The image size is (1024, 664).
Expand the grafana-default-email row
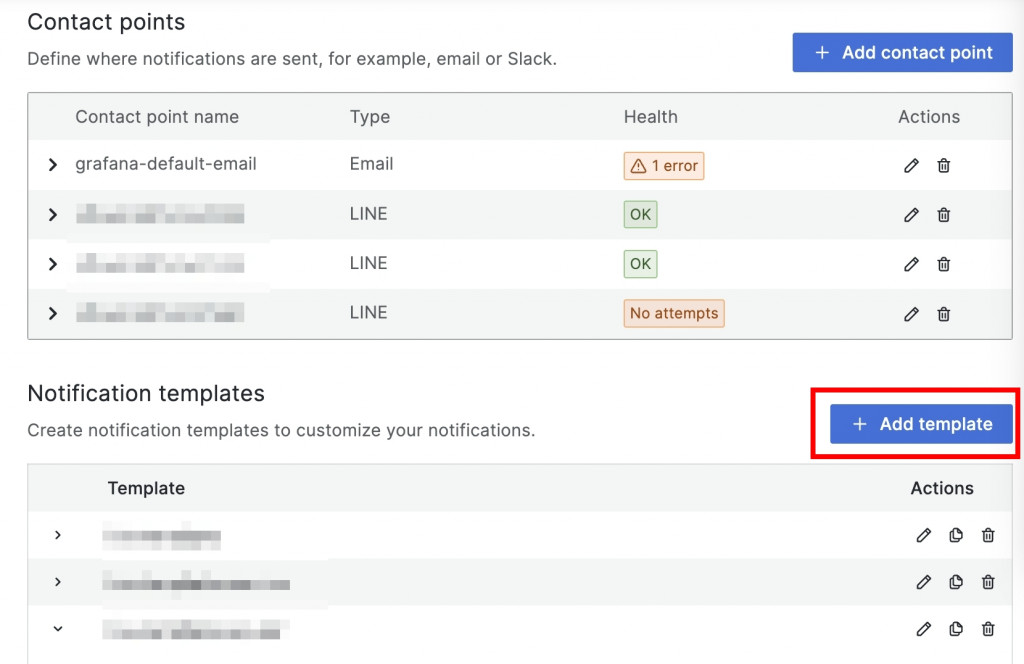[x=53, y=165]
